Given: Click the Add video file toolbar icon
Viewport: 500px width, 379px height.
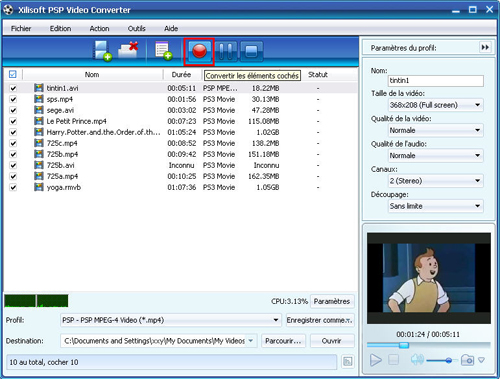Looking at the screenshot, I should click(x=102, y=51).
